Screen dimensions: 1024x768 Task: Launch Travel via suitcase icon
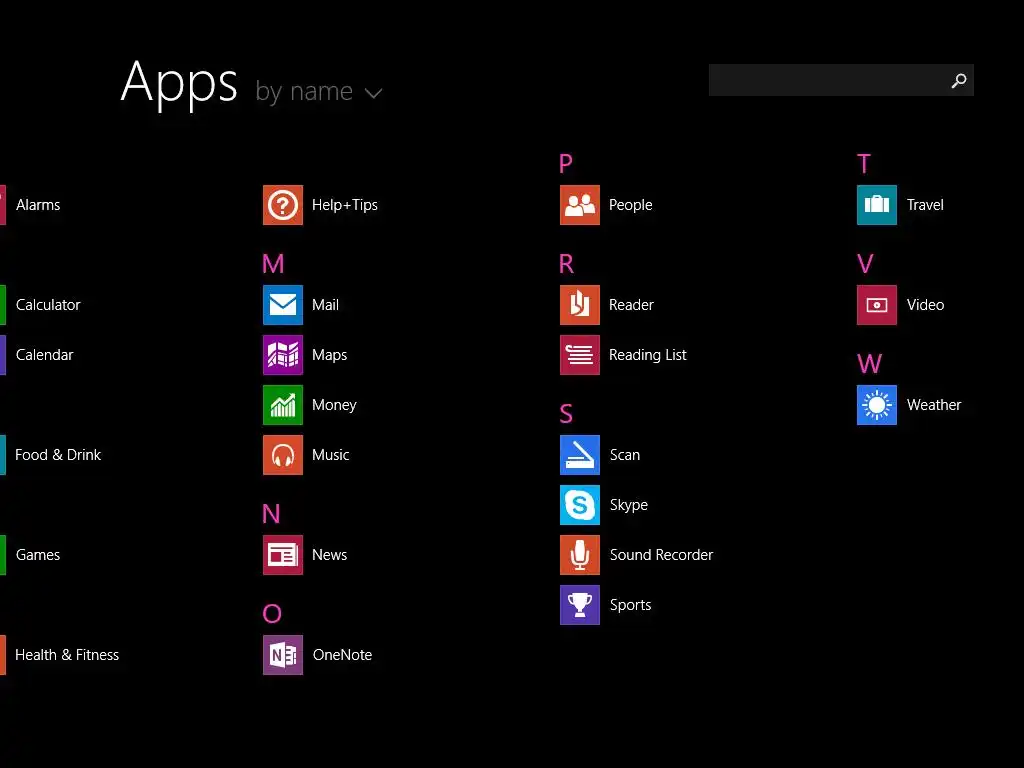[x=877, y=205]
